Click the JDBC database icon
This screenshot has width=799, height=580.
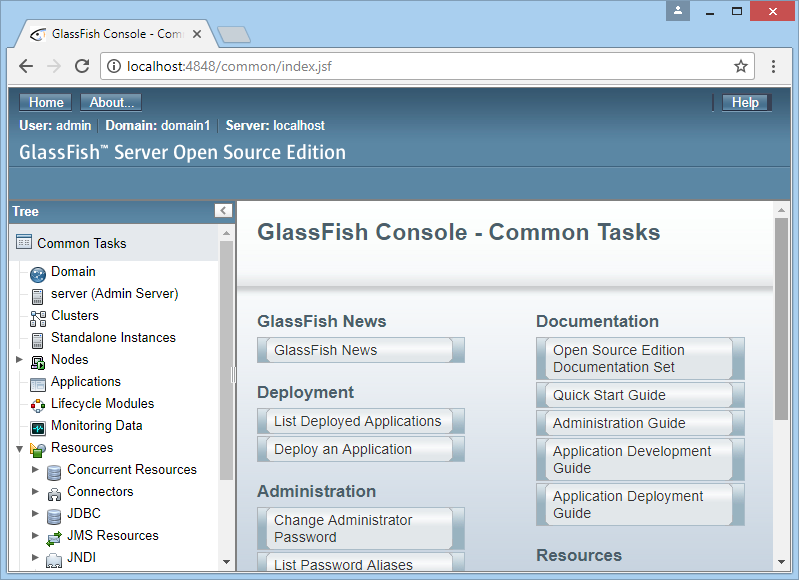point(54,516)
